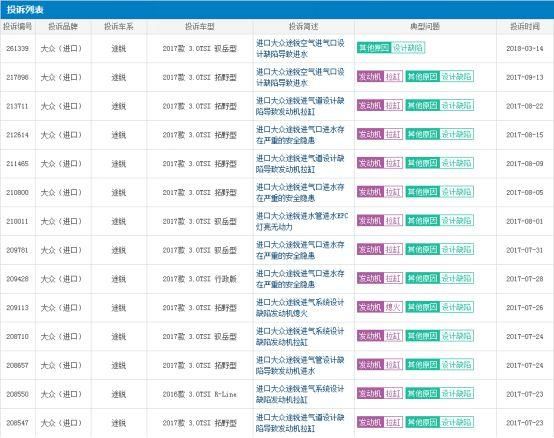Click 发动机 tag in row 208710
This screenshot has width=554, height=438.
[370, 336]
